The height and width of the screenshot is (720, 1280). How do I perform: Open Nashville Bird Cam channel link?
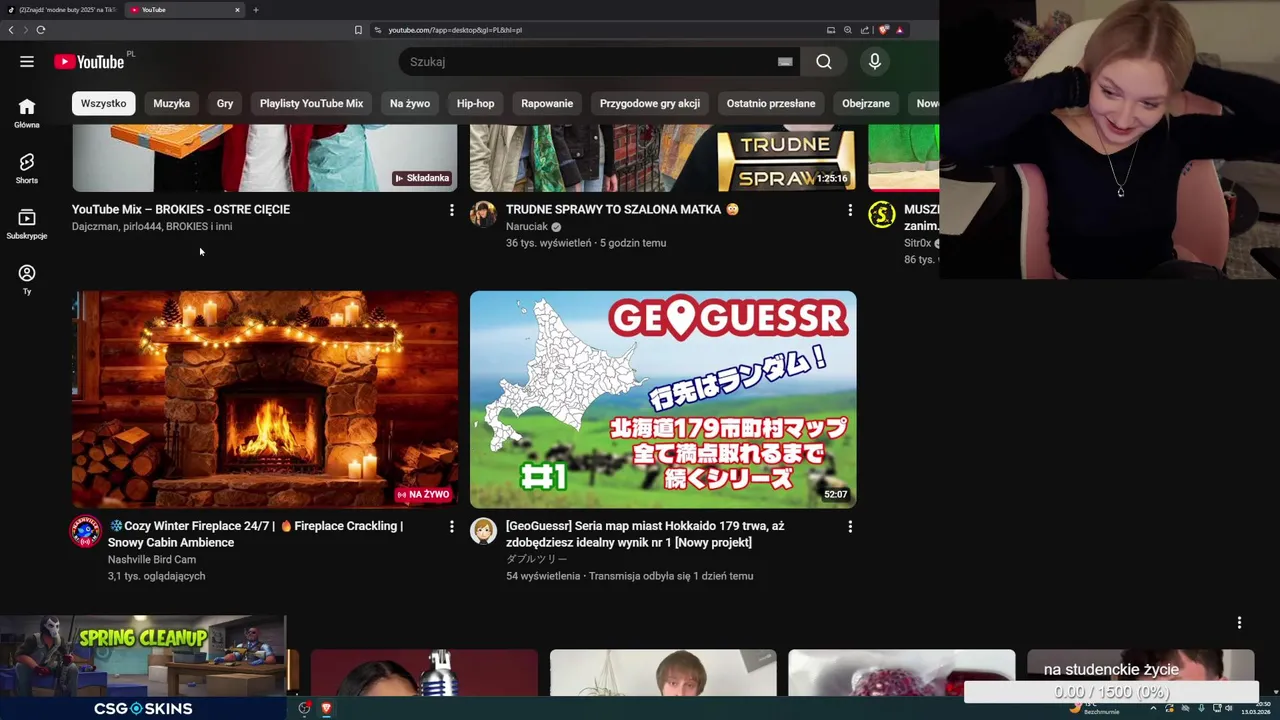pos(152,560)
